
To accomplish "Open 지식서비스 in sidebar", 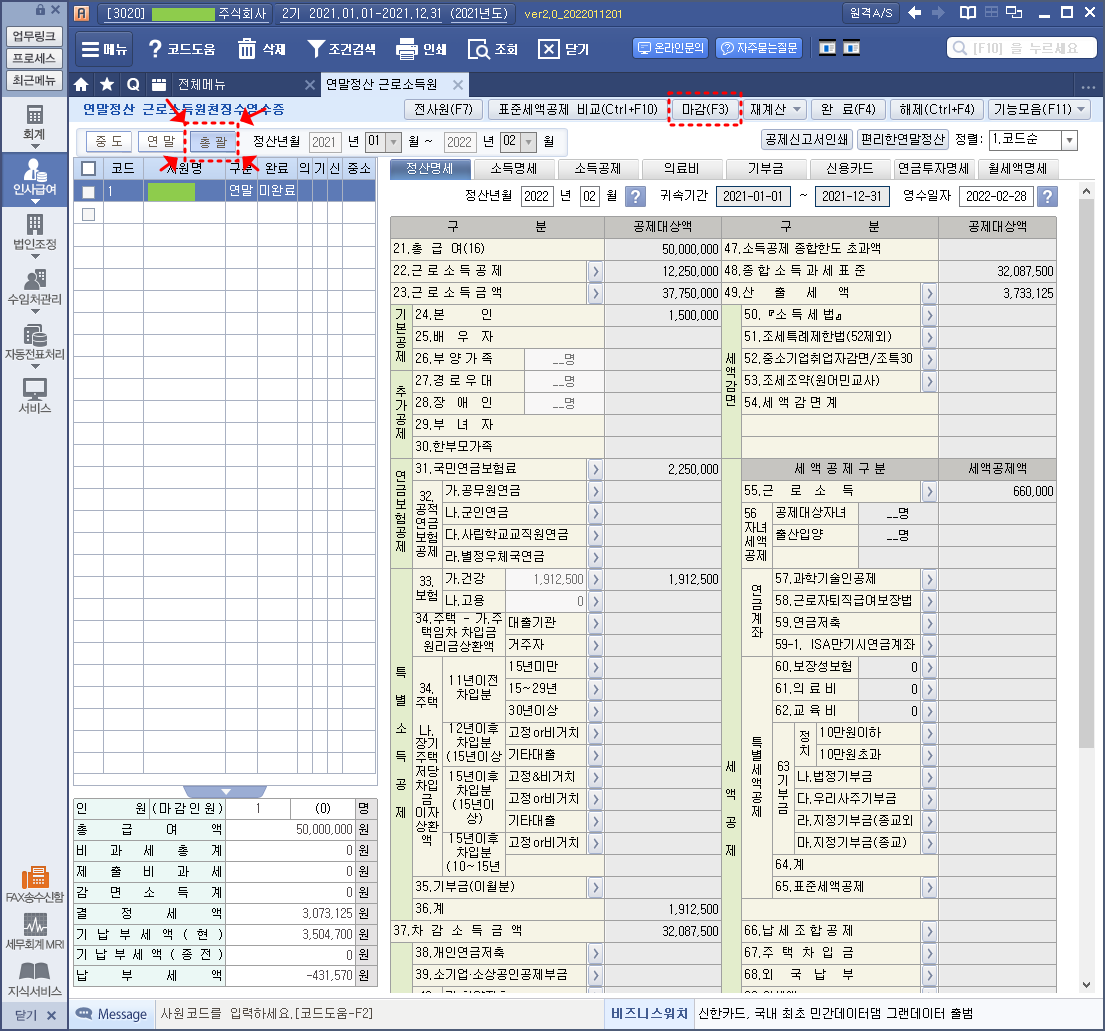I will 35,978.
